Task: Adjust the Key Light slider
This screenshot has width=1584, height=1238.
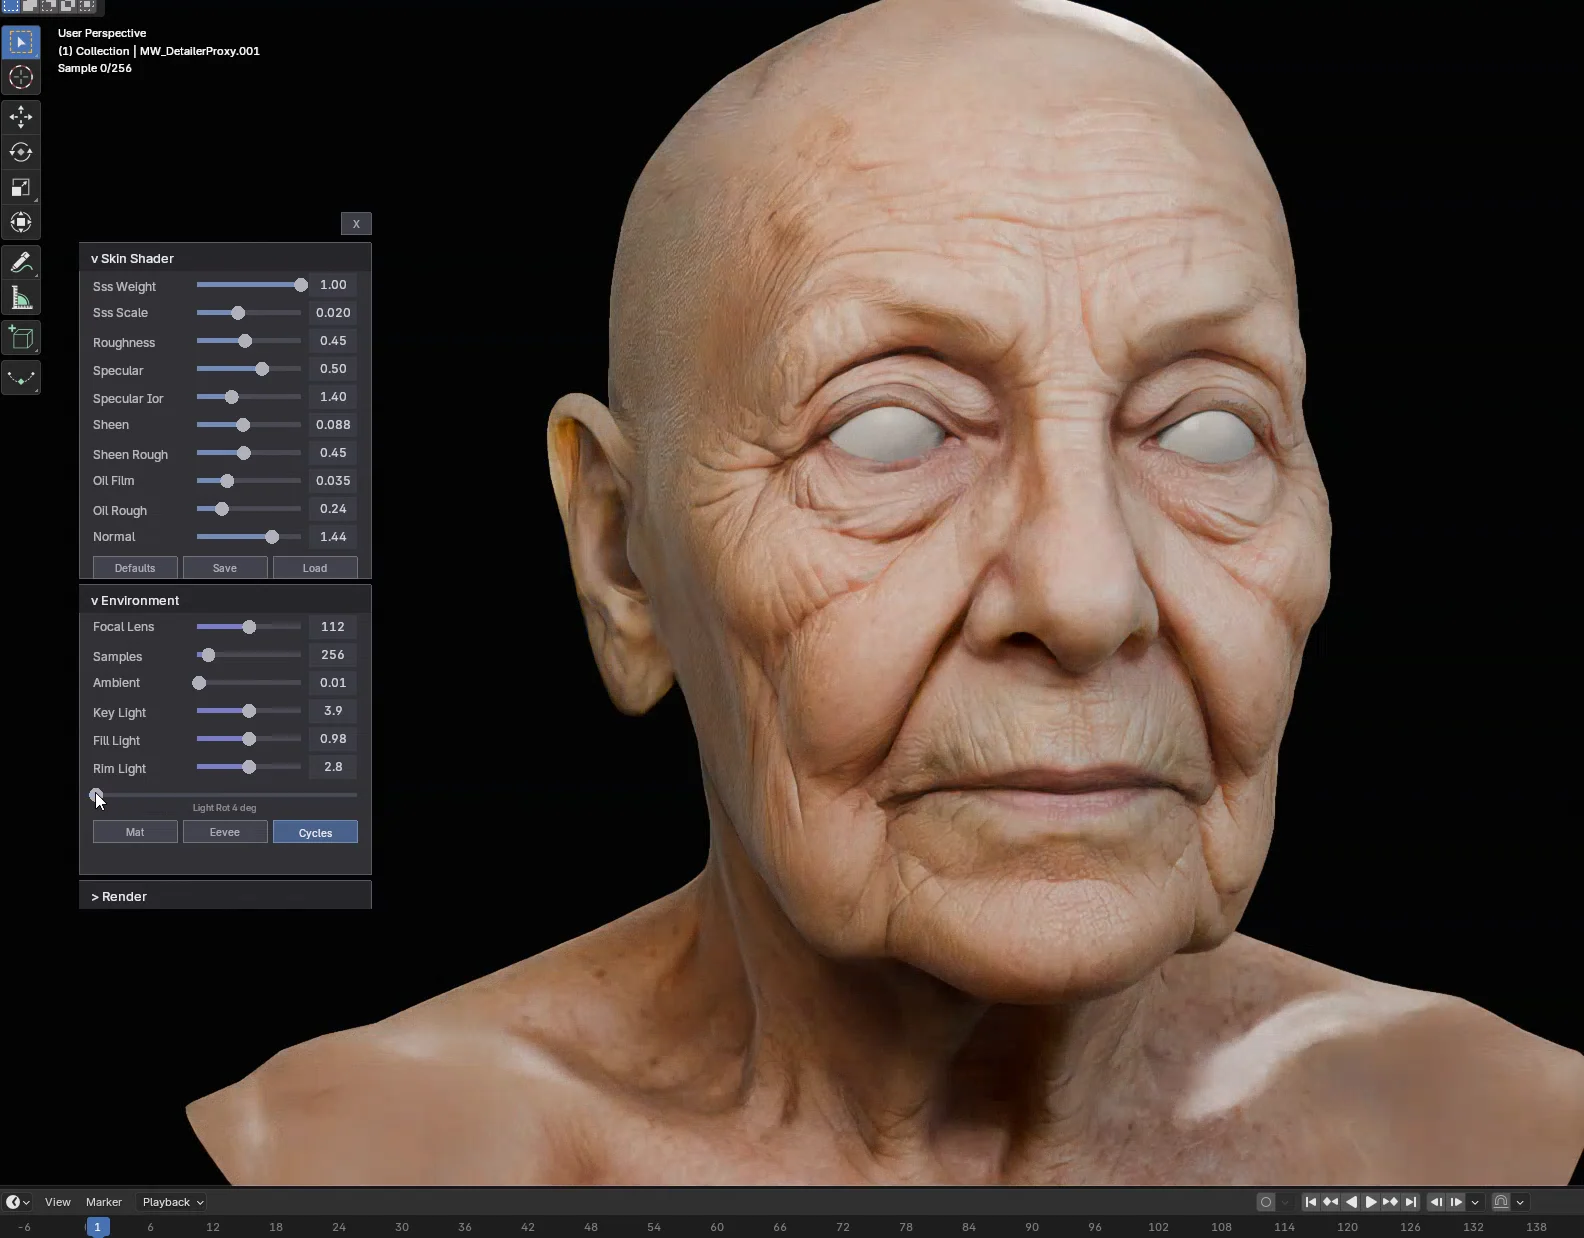Action: click(x=249, y=711)
